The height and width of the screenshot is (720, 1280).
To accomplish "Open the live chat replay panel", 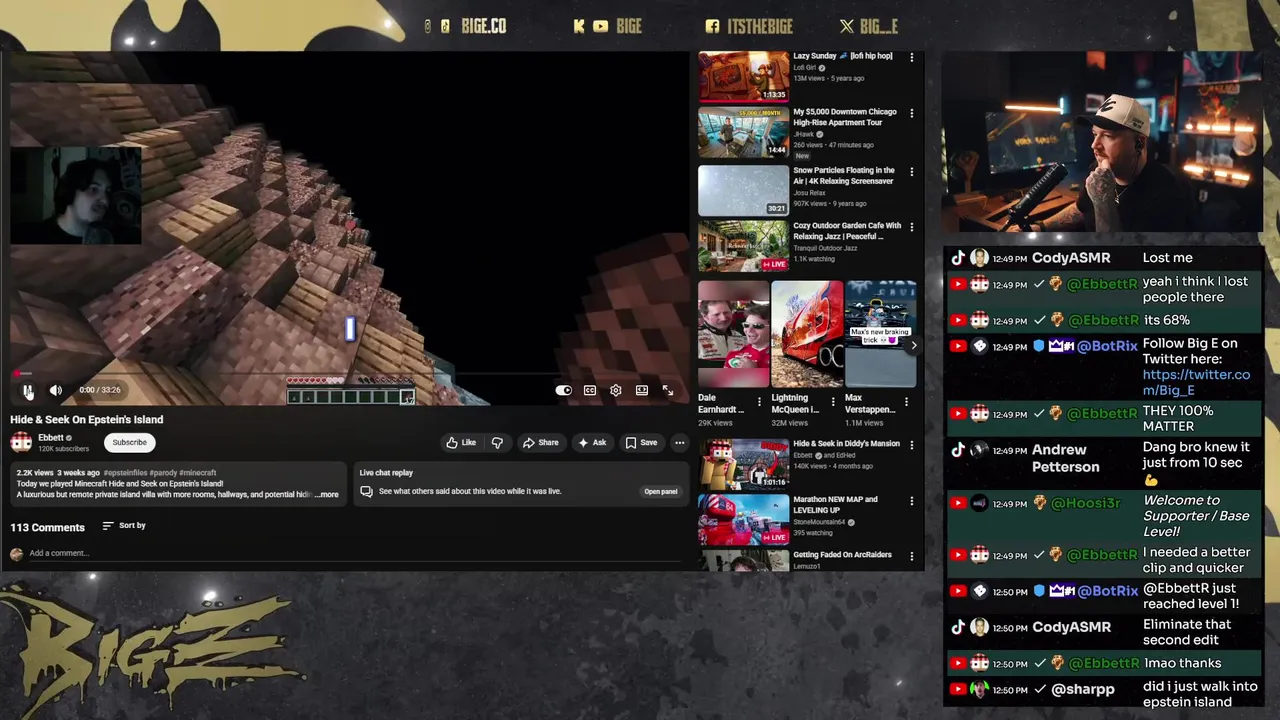I will click(x=660, y=492).
